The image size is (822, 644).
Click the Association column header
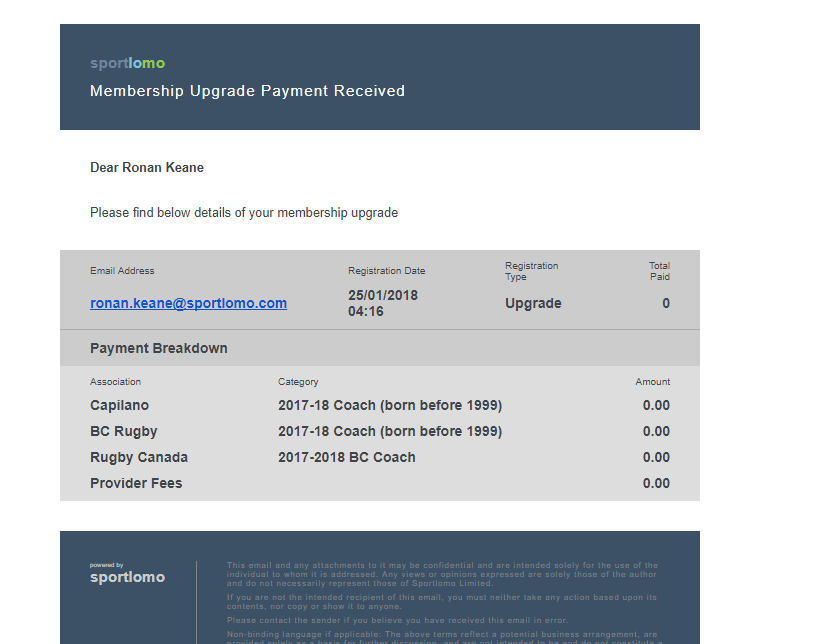click(115, 382)
